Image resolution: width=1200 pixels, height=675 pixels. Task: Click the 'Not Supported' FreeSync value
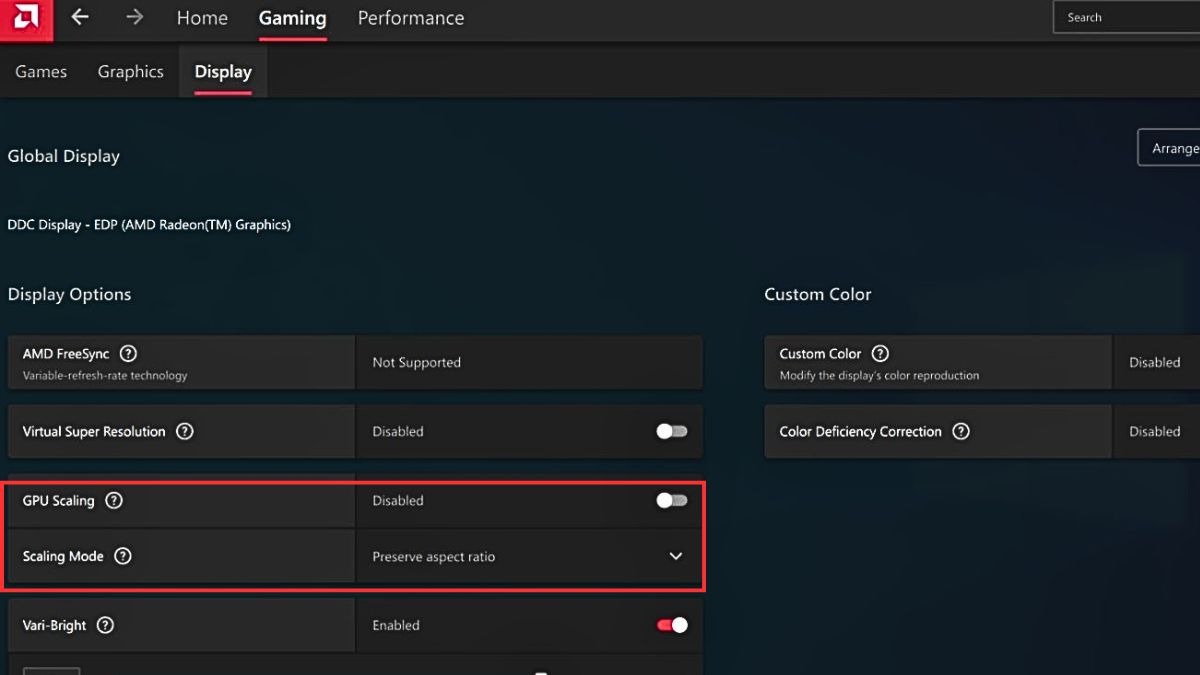417,363
